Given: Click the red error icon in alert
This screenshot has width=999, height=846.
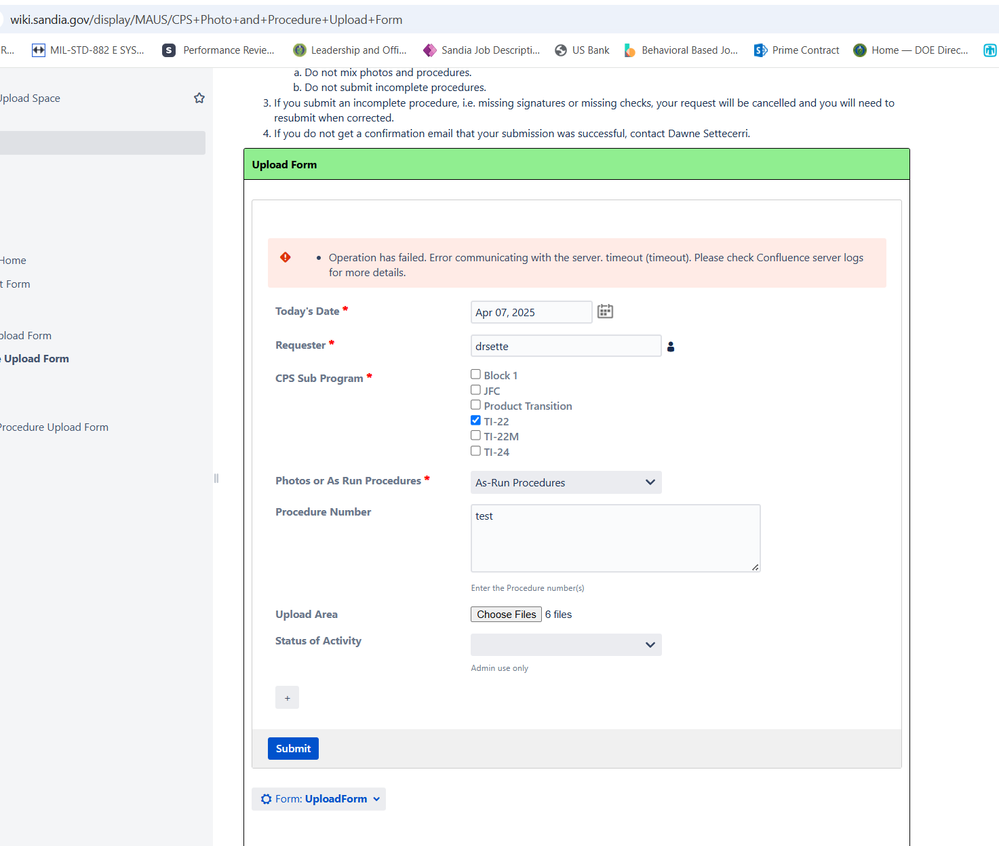Looking at the screenshot, I should [285, 257].
